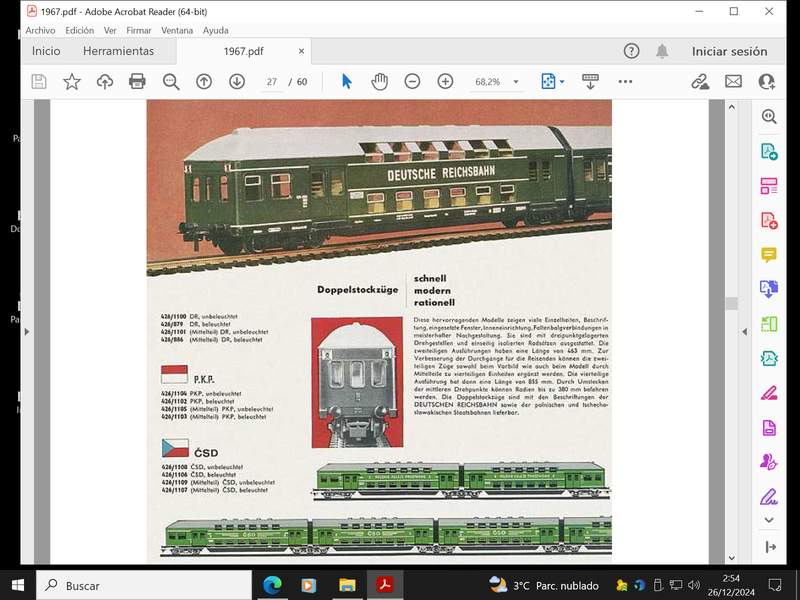The height and width of the screenshot is (600, 800).
Task: Open the zoom level dropdown arrow
Action: [x=516, y=82]
